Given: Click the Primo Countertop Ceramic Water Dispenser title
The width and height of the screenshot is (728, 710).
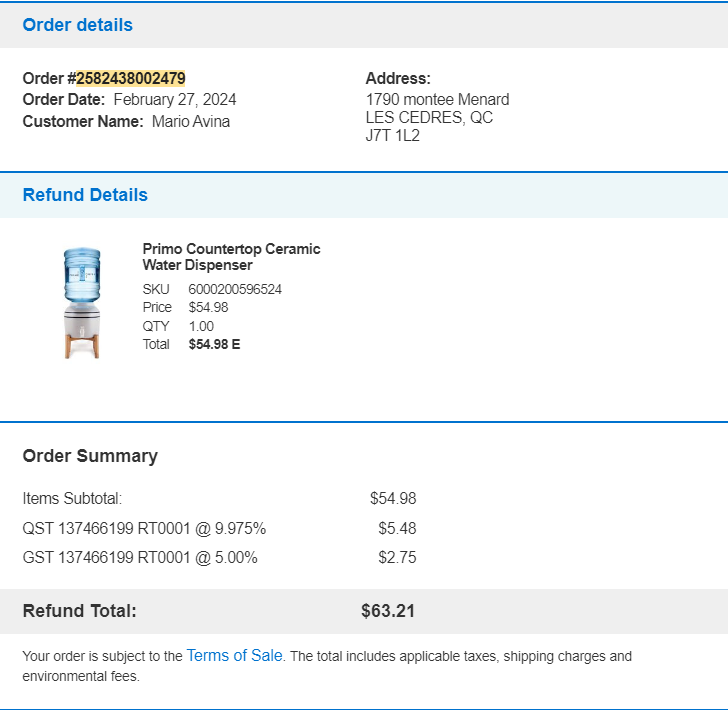Looking at the screenshot, I should 231,257.
